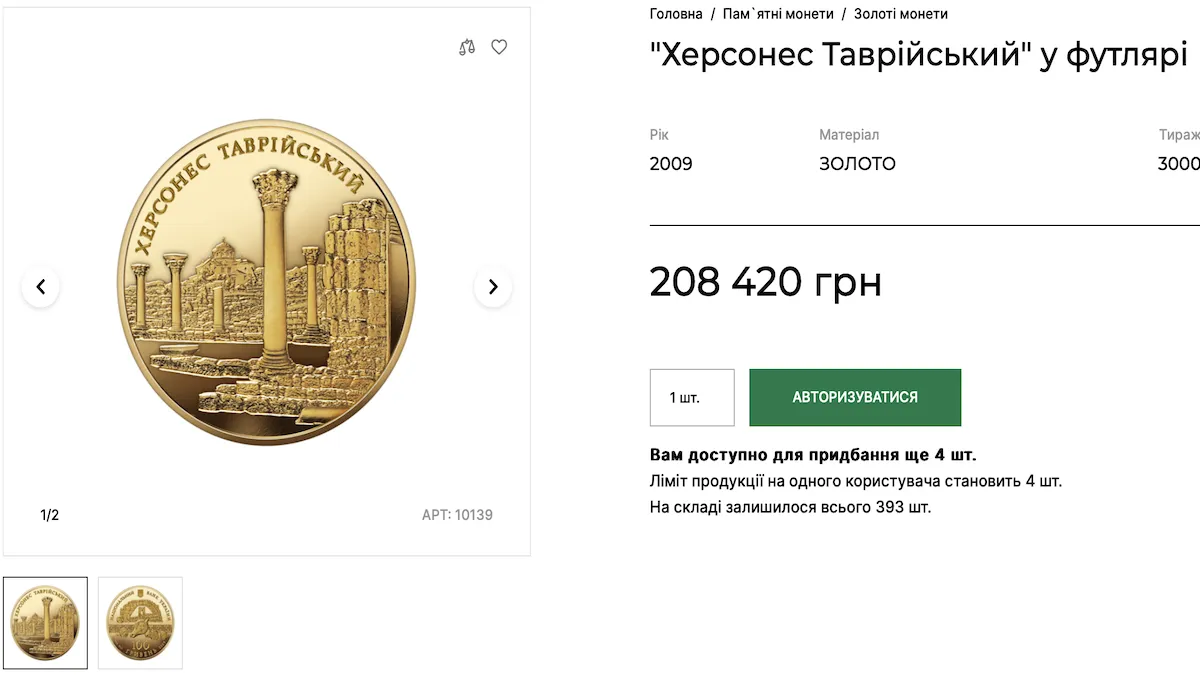This screenshot has width=1200, height=675.
Task: Click the product title "Херсонес Таврійський" у футлярі
Action: (x=918, y=55)
